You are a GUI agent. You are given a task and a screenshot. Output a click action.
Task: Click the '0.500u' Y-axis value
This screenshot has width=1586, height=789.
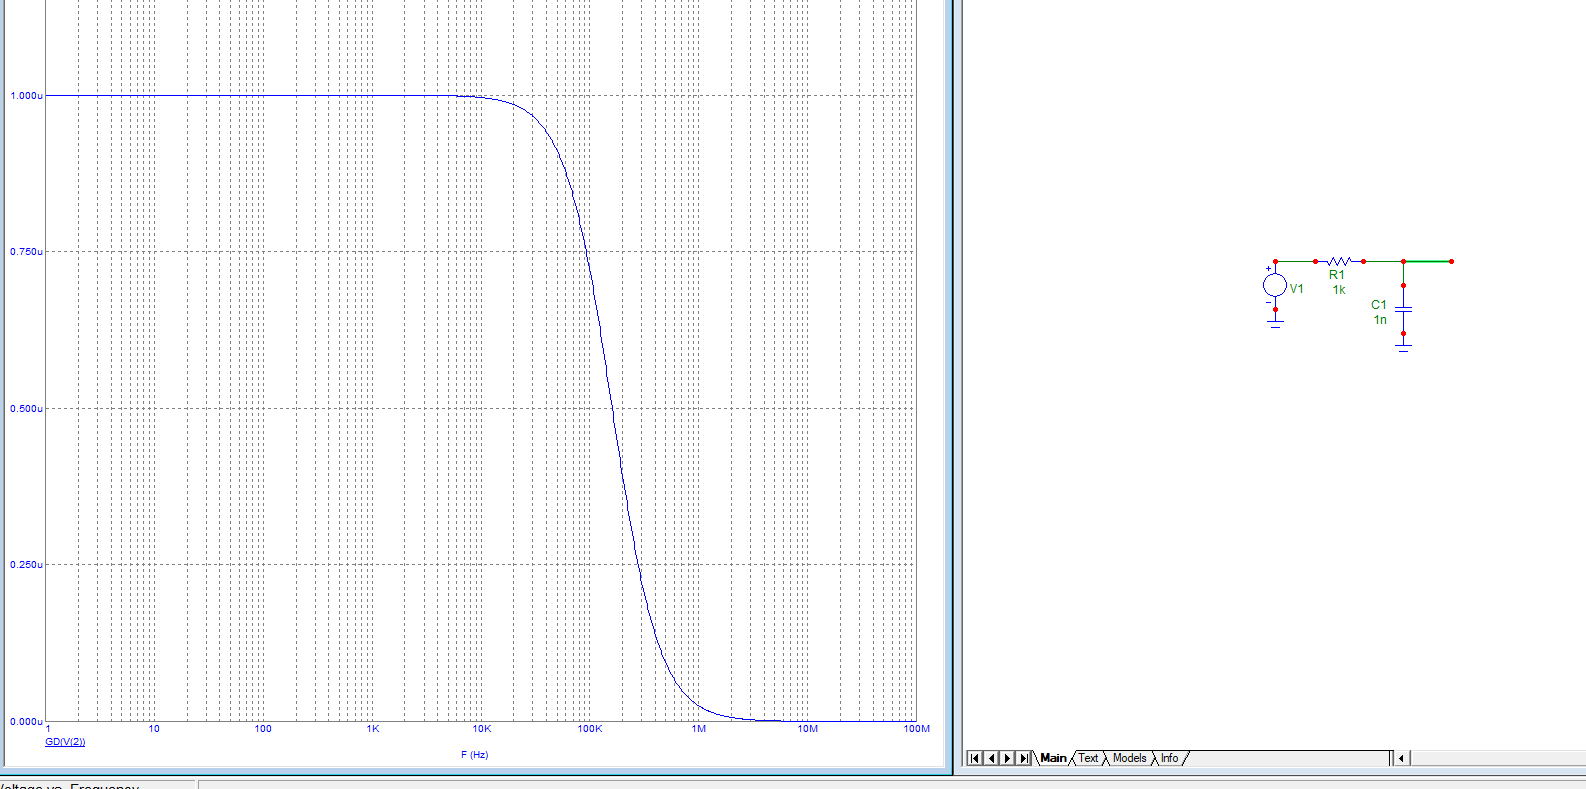(x=26, y=409)
